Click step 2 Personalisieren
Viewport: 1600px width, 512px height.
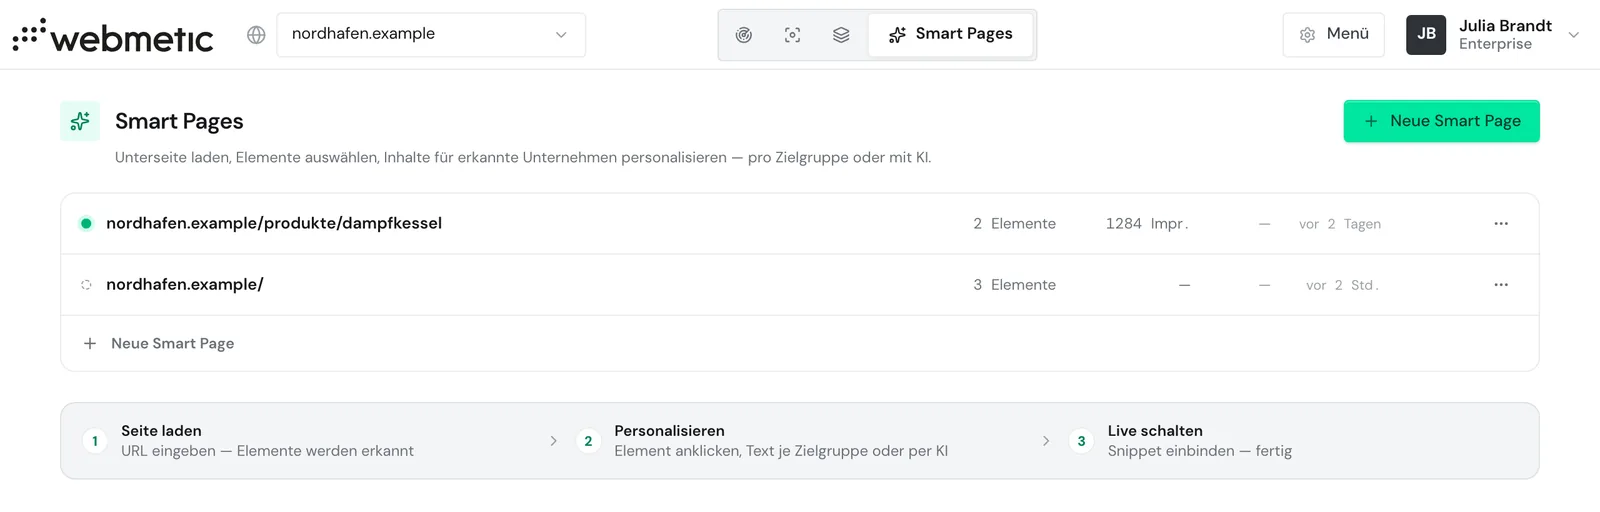point(762,441)
